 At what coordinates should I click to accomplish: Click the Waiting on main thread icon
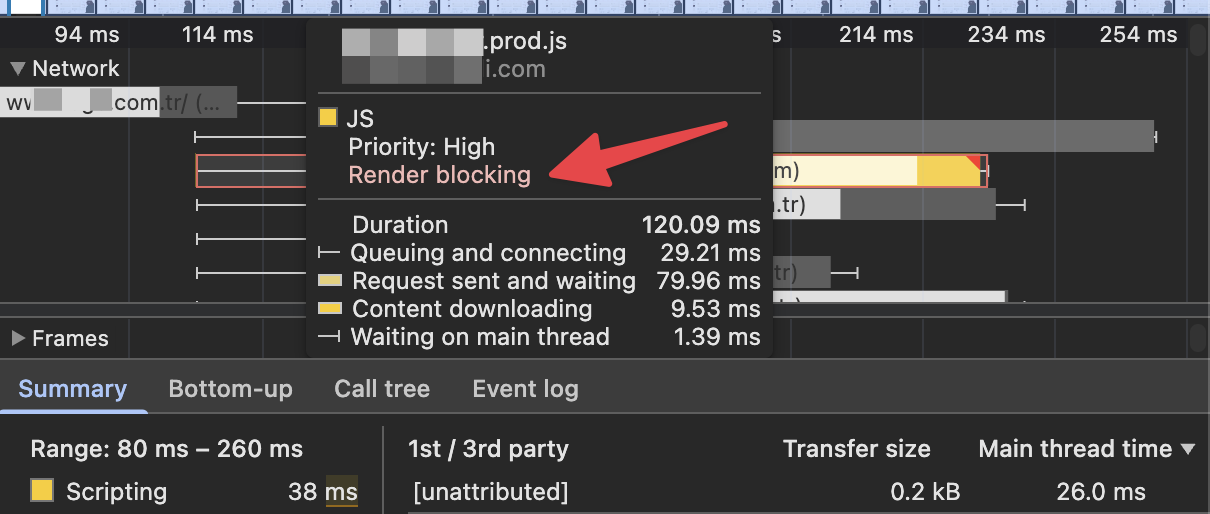329,337
